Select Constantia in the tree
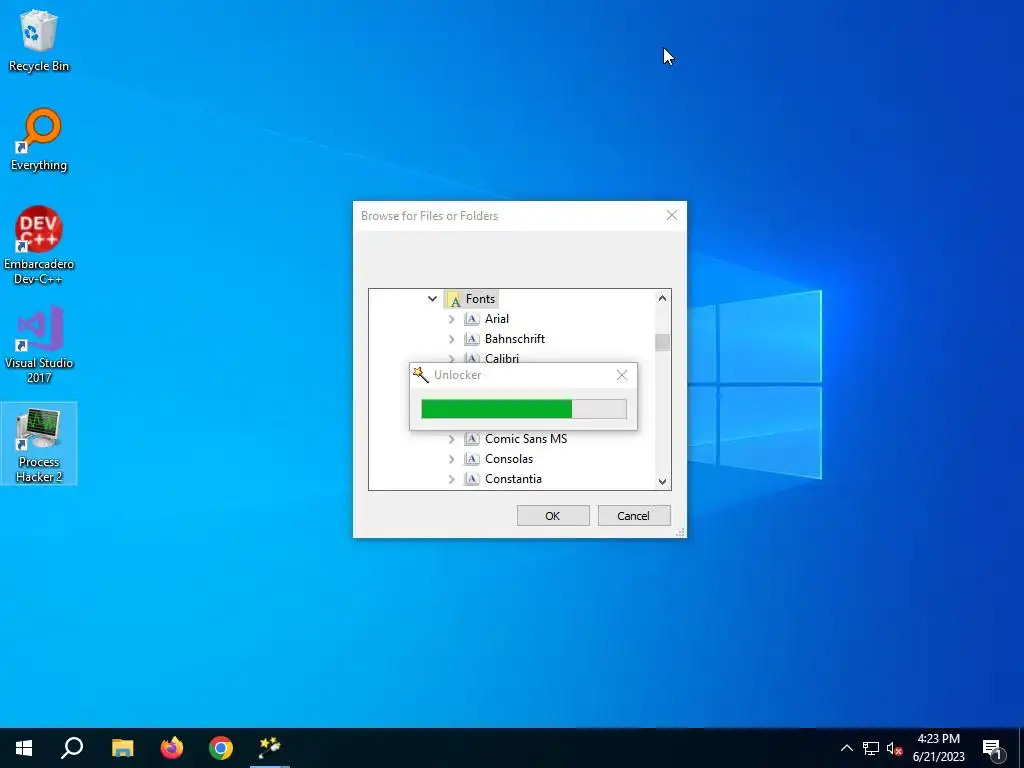 coord(513,479)
